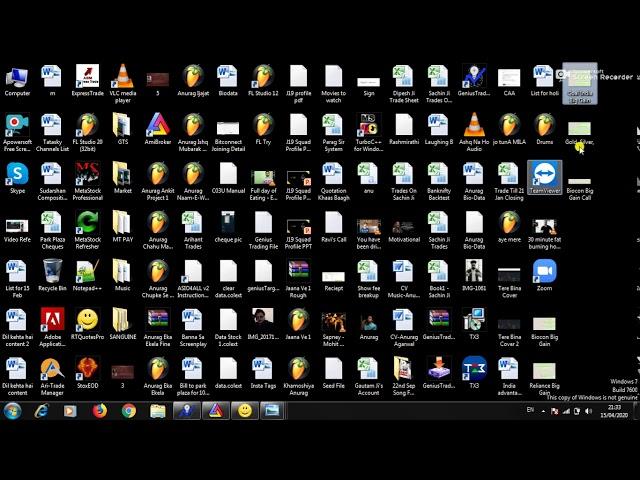Viewport: 640px width, 480px height.
Task: Open the 22nd Sep Song folder
Action: pos(404,376)
